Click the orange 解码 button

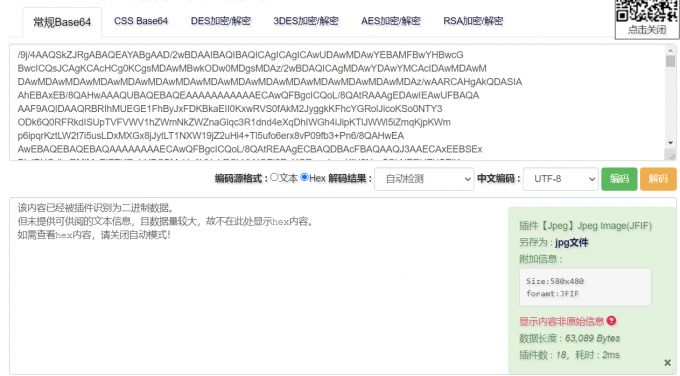pyautogui.click(x=658, y=179)
